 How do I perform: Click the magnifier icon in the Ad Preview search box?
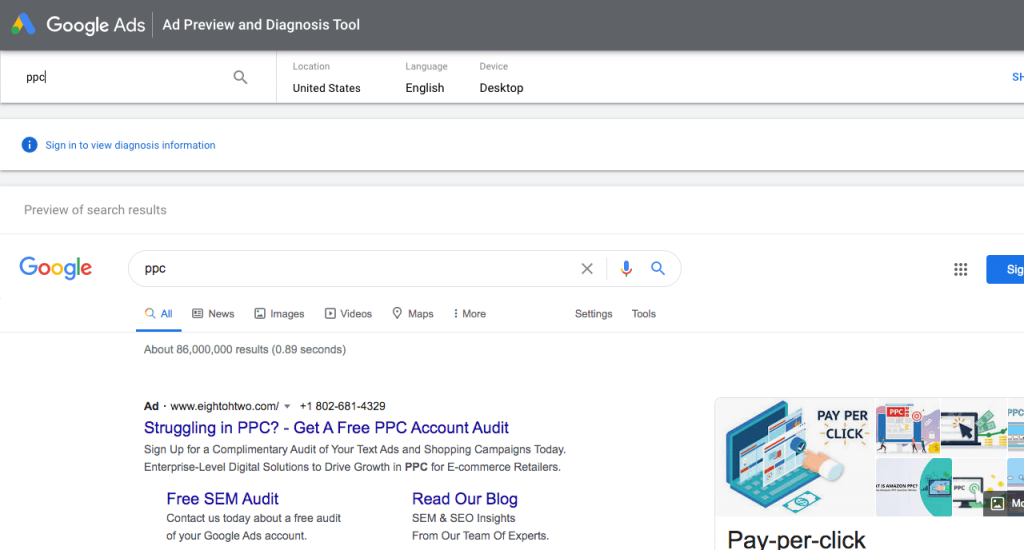pos(240,77)
